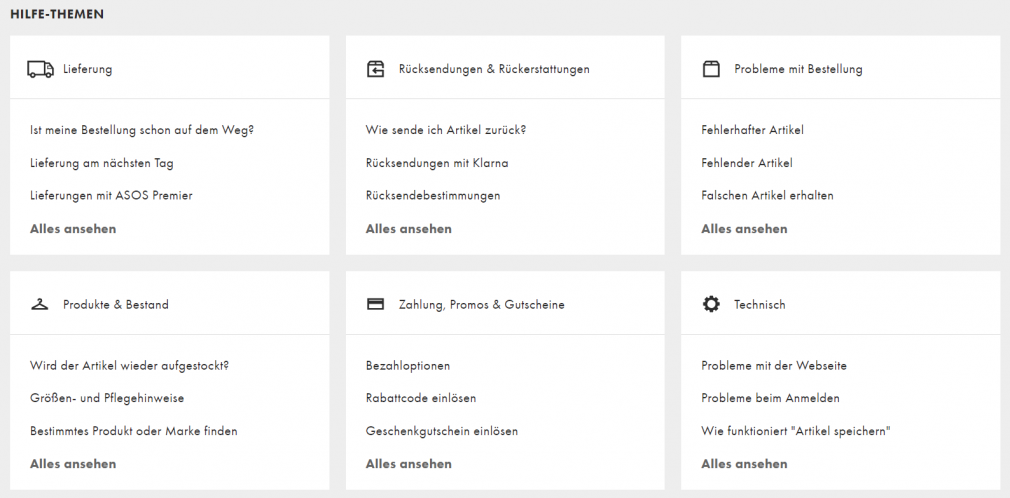Click the credit card icon beside Zahlung
The height and width of the screenshot is (498, 1010).
pos(375,304)
